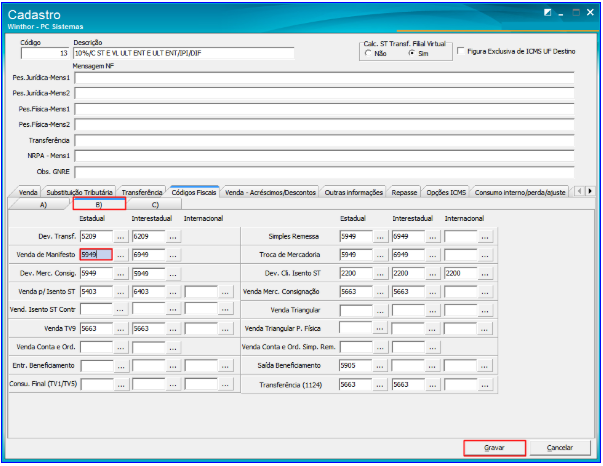Click the window options icon in title bar
This screenshot has width=603, height=466.
[x=548, y=13]
